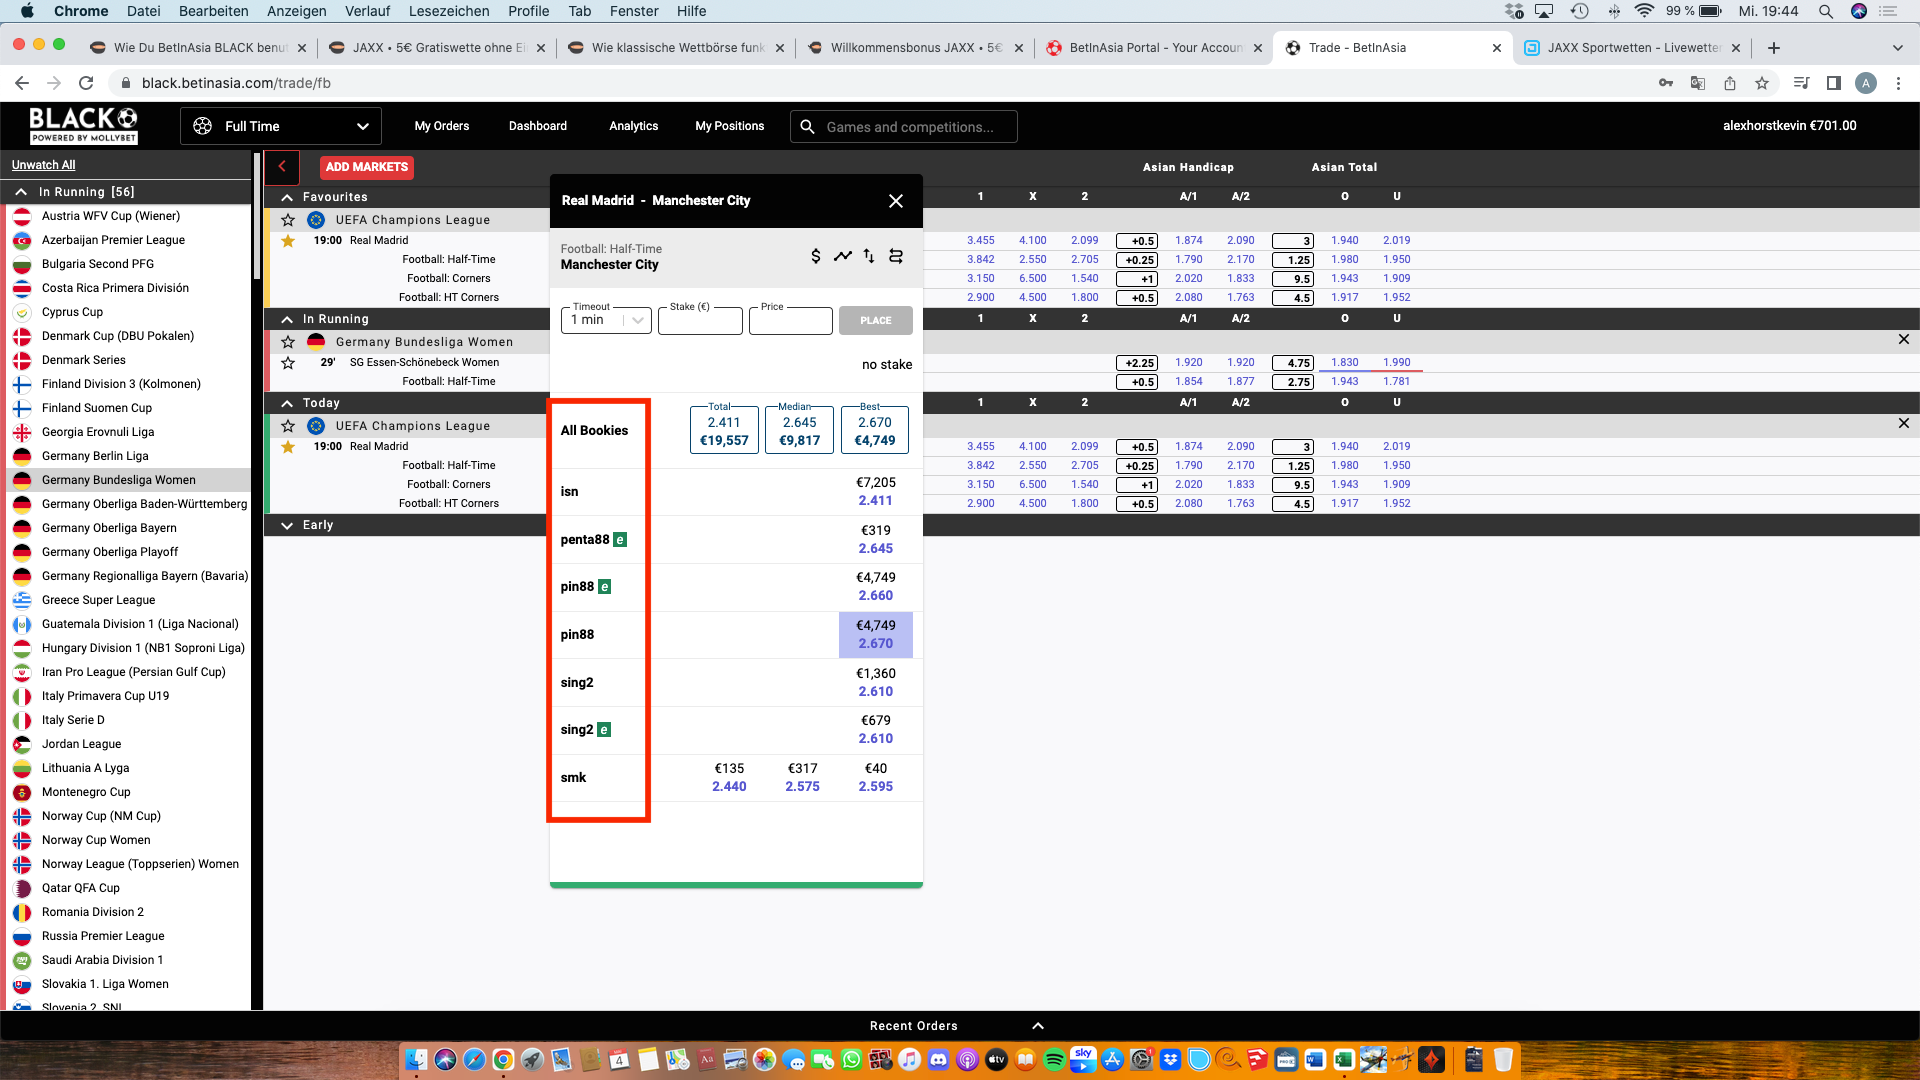This screenshot has width=1920, height=1080.
Task: Close the Real Madrid - Manchester City popup
Action: [896, 201]
